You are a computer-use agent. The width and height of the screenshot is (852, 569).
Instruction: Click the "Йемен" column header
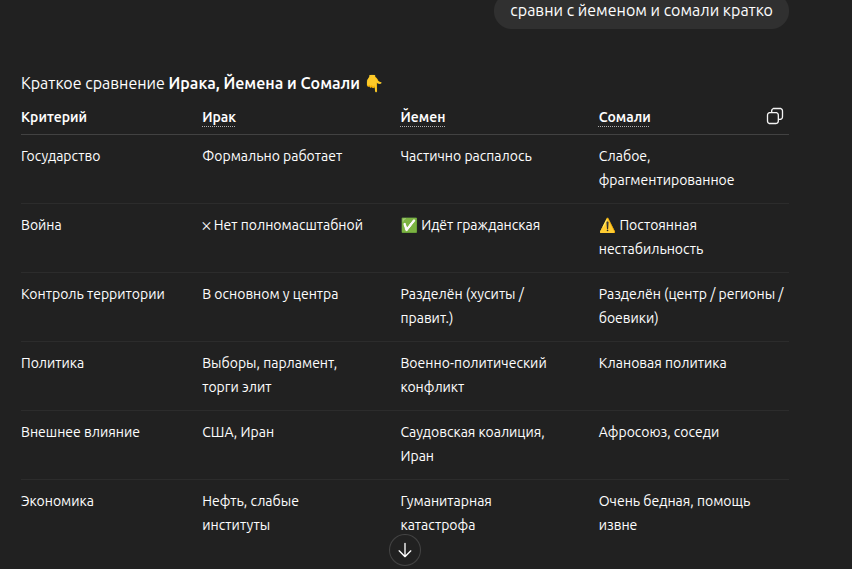pos(423,117)
